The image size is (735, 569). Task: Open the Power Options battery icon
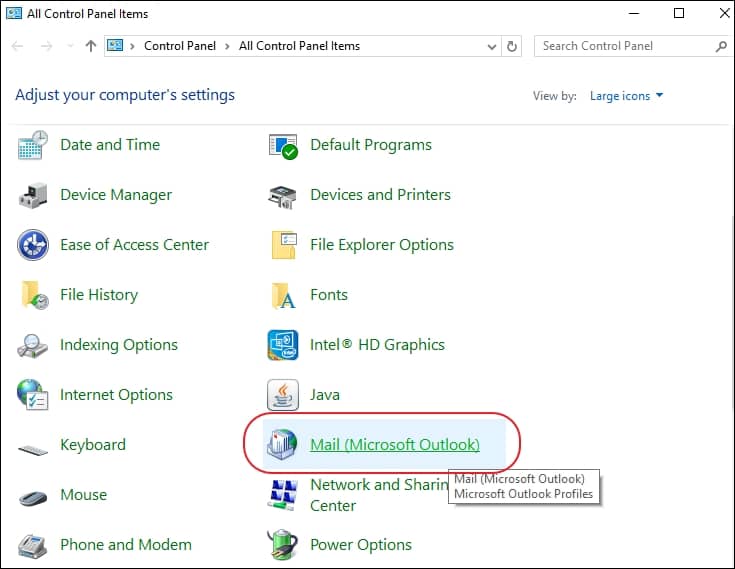coord(283,545)
